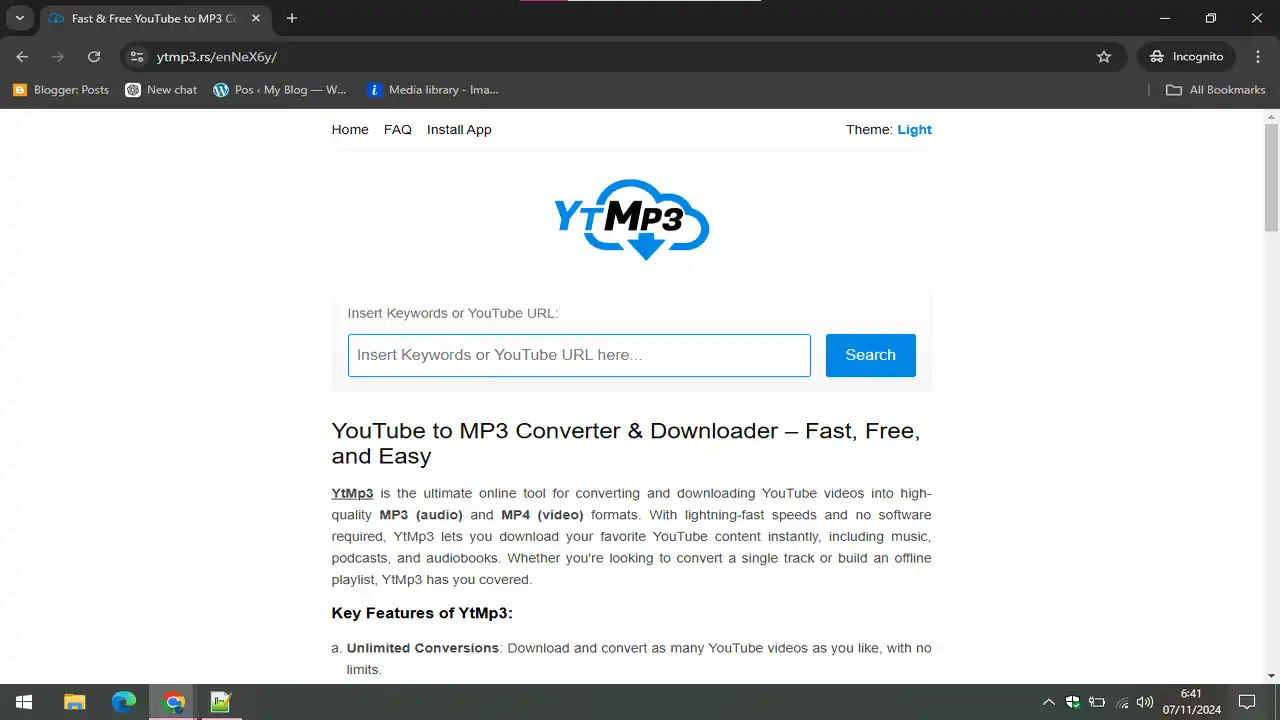
Task: Open the My Blog WordPress bookmark
Action: pos(280,90)
